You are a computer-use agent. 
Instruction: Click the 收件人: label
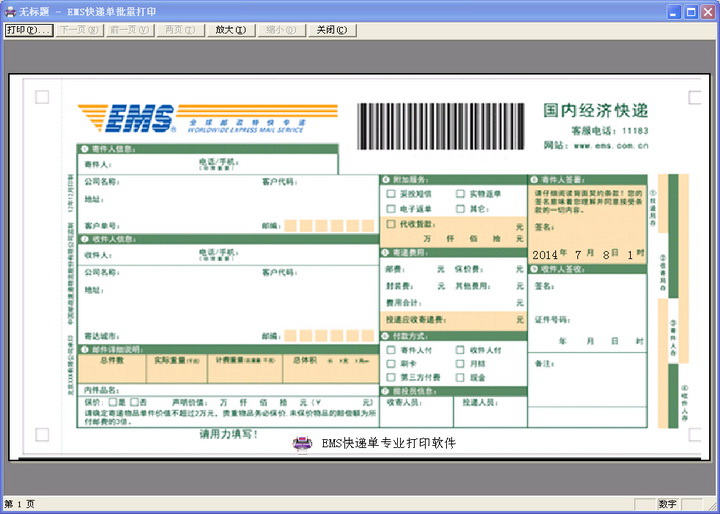tap(98, 255)
